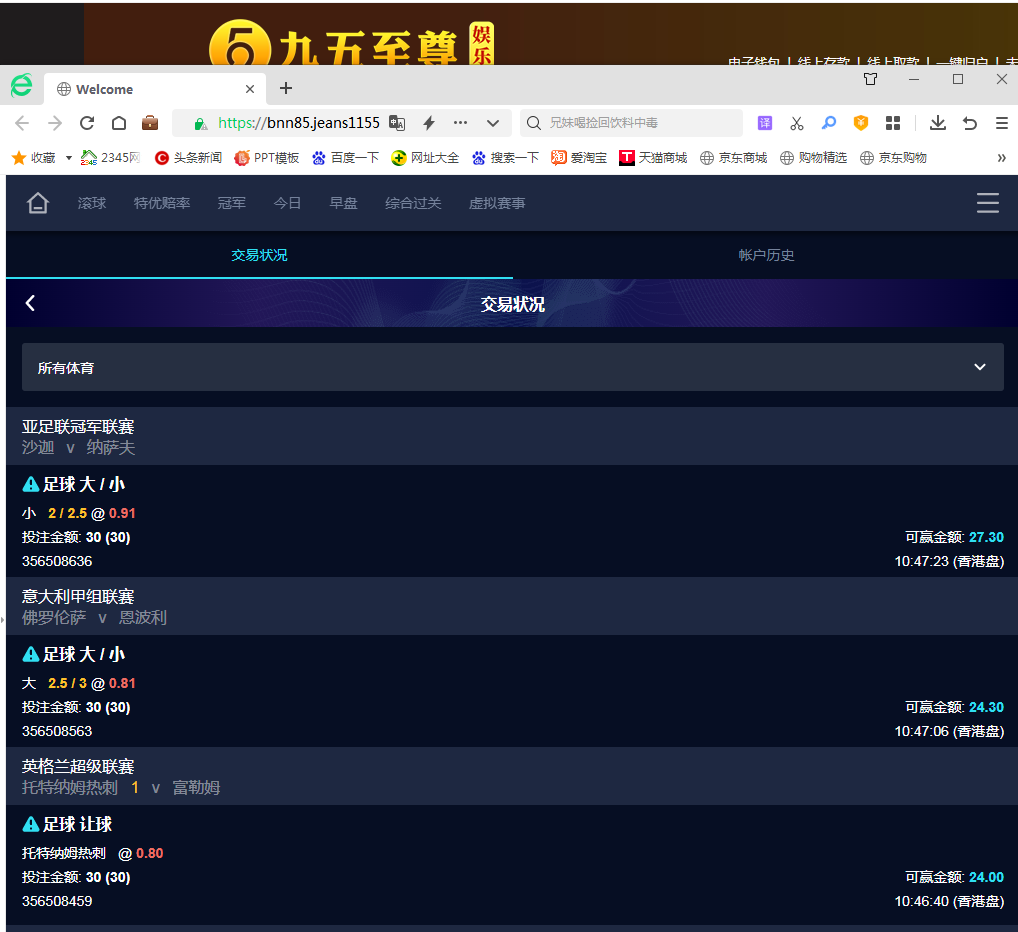1018x932 pixels.
Task: Open the apps grid icon
Action: [x=893, y=123]
